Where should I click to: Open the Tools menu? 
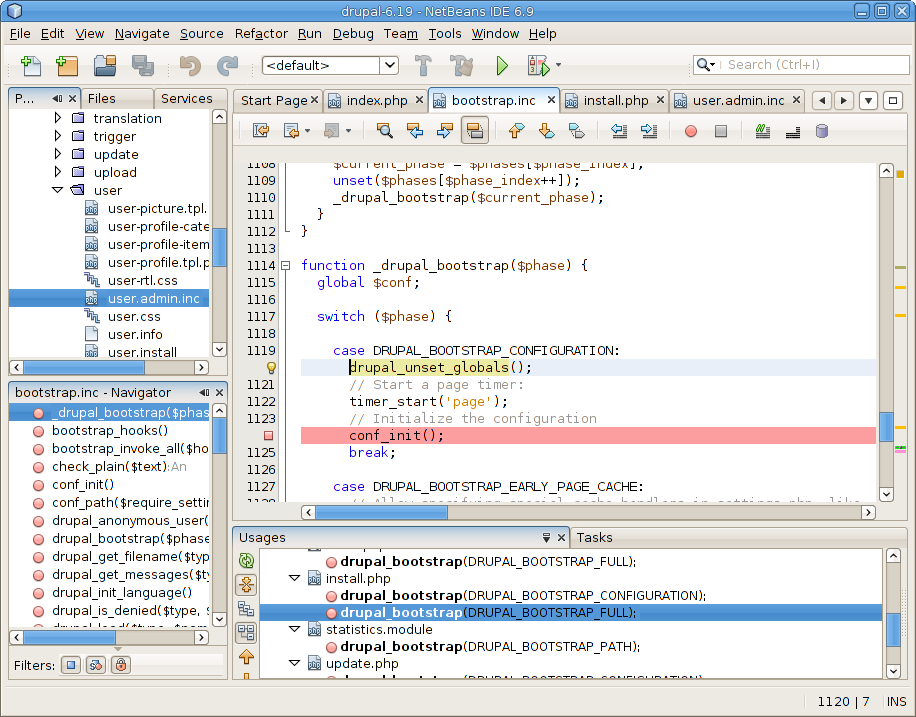[x=445, y=34]
